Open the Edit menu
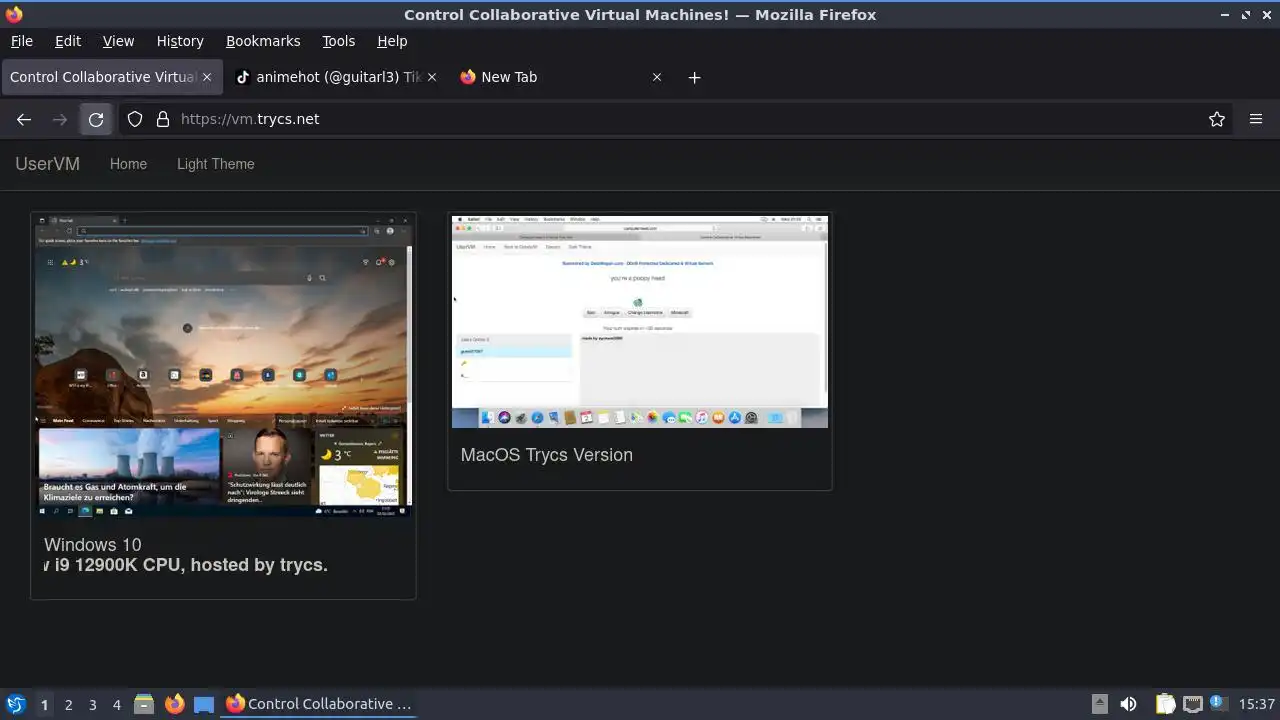1280x720 pixels. tap(68, 41)
